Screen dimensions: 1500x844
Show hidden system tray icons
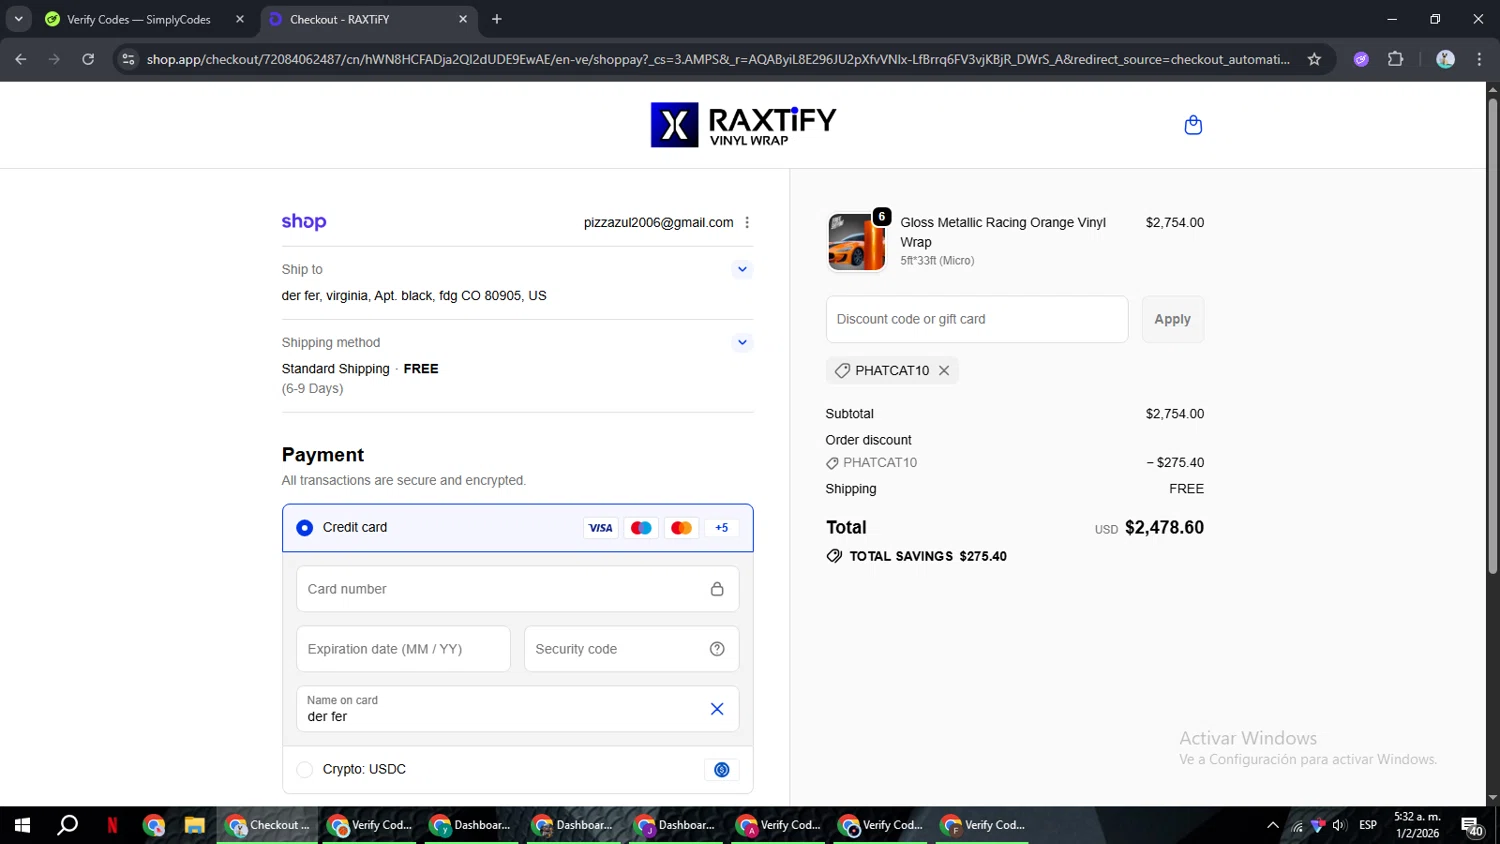pos(1272,825)
